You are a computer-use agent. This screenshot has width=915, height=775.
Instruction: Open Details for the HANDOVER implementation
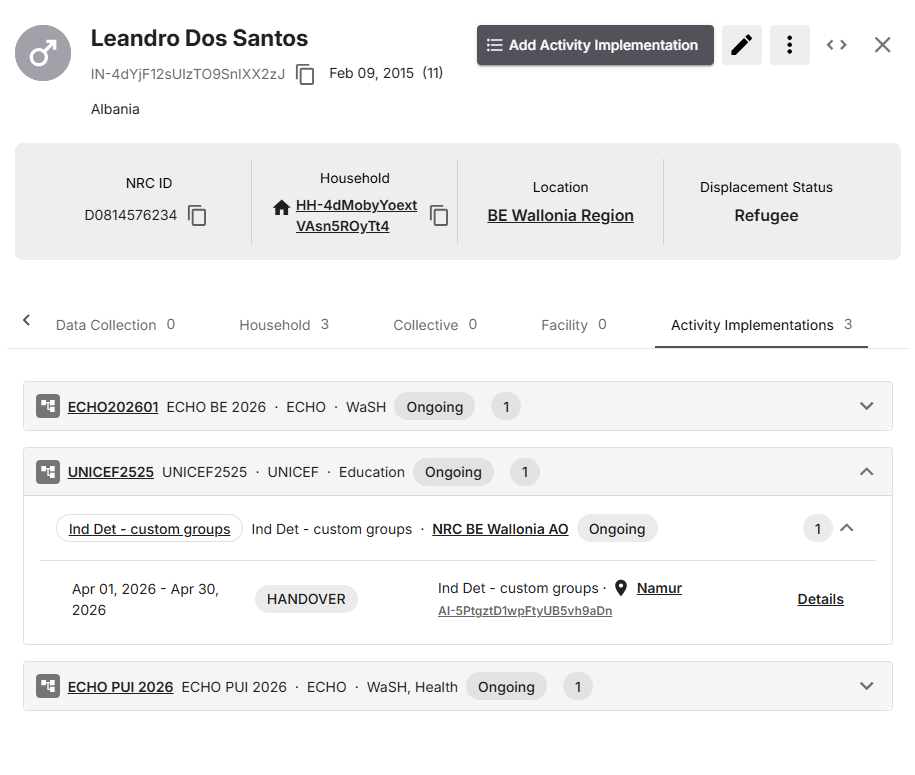[820, 599]
